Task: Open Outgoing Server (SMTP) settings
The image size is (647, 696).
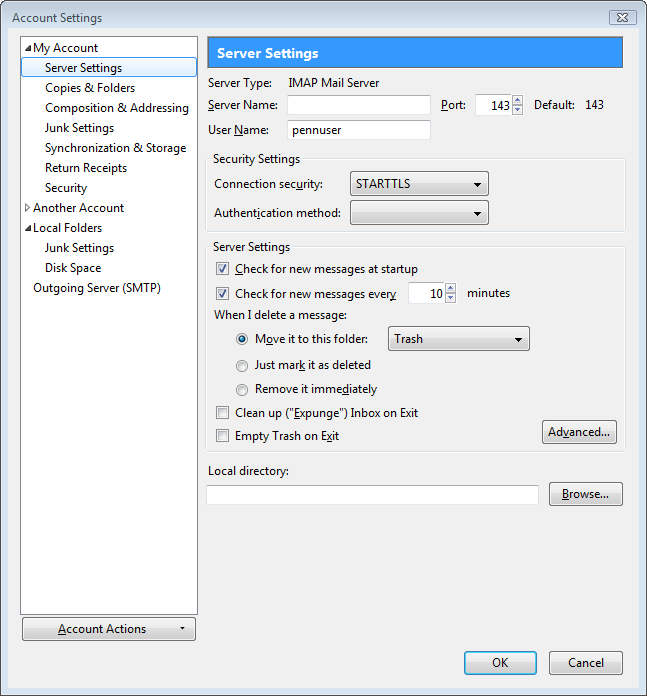Action: point(97,288)
